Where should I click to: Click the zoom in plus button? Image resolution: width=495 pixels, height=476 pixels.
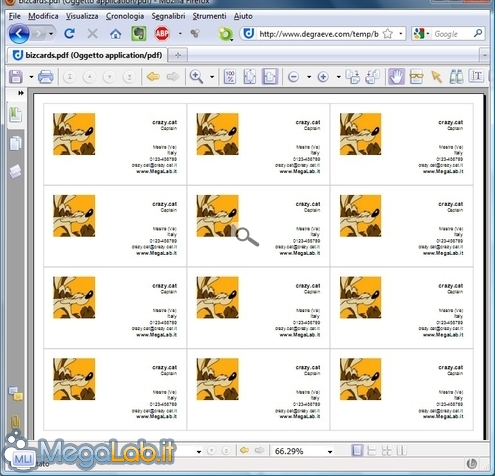(x=323, y=77)
